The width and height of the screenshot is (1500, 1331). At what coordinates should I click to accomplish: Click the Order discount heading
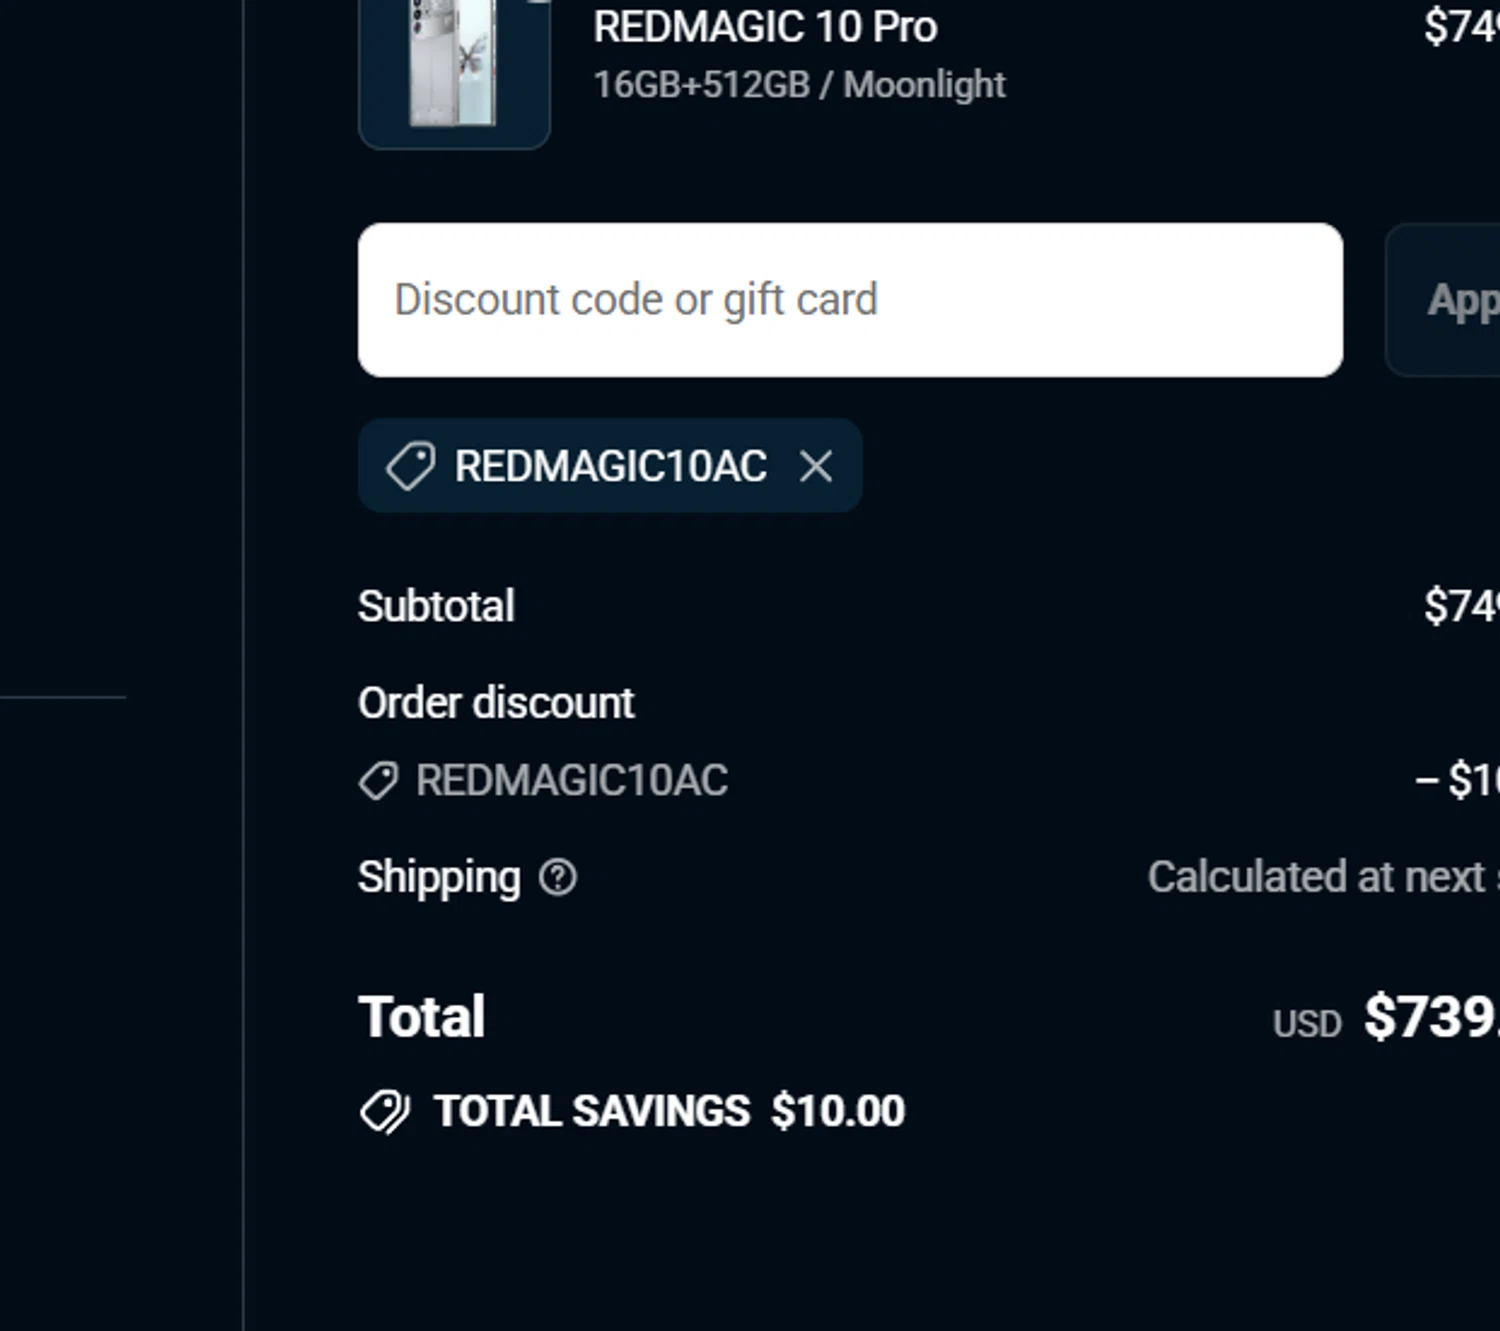(x=496, y=703)
